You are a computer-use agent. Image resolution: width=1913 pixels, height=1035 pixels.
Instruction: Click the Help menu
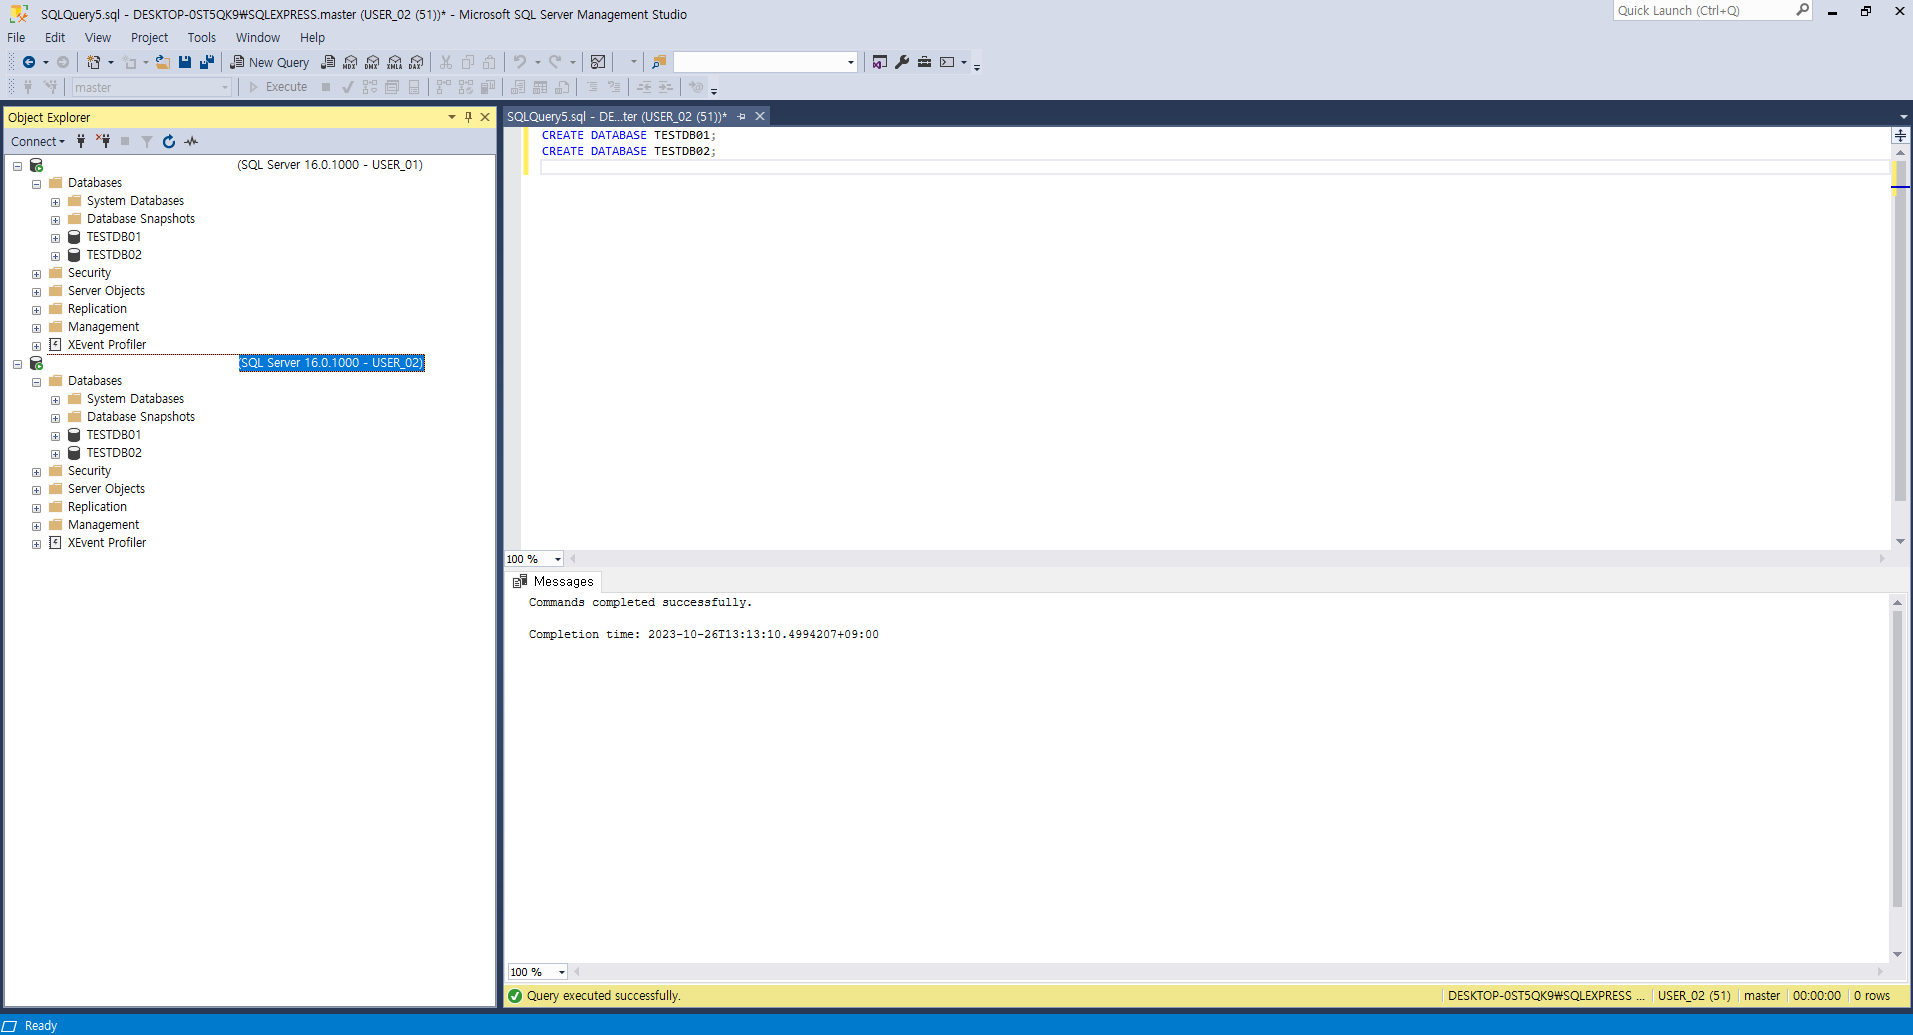[x=312, y=37]
